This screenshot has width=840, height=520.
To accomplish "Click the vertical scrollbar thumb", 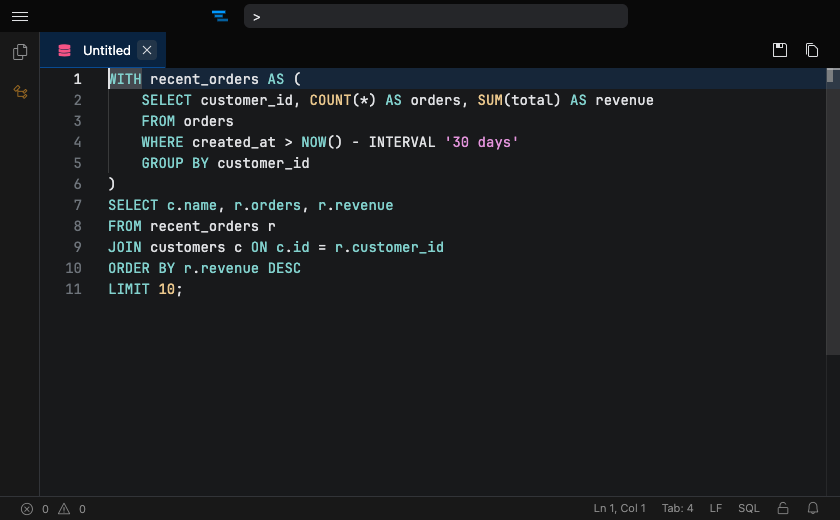I will [x=832, y=212].
